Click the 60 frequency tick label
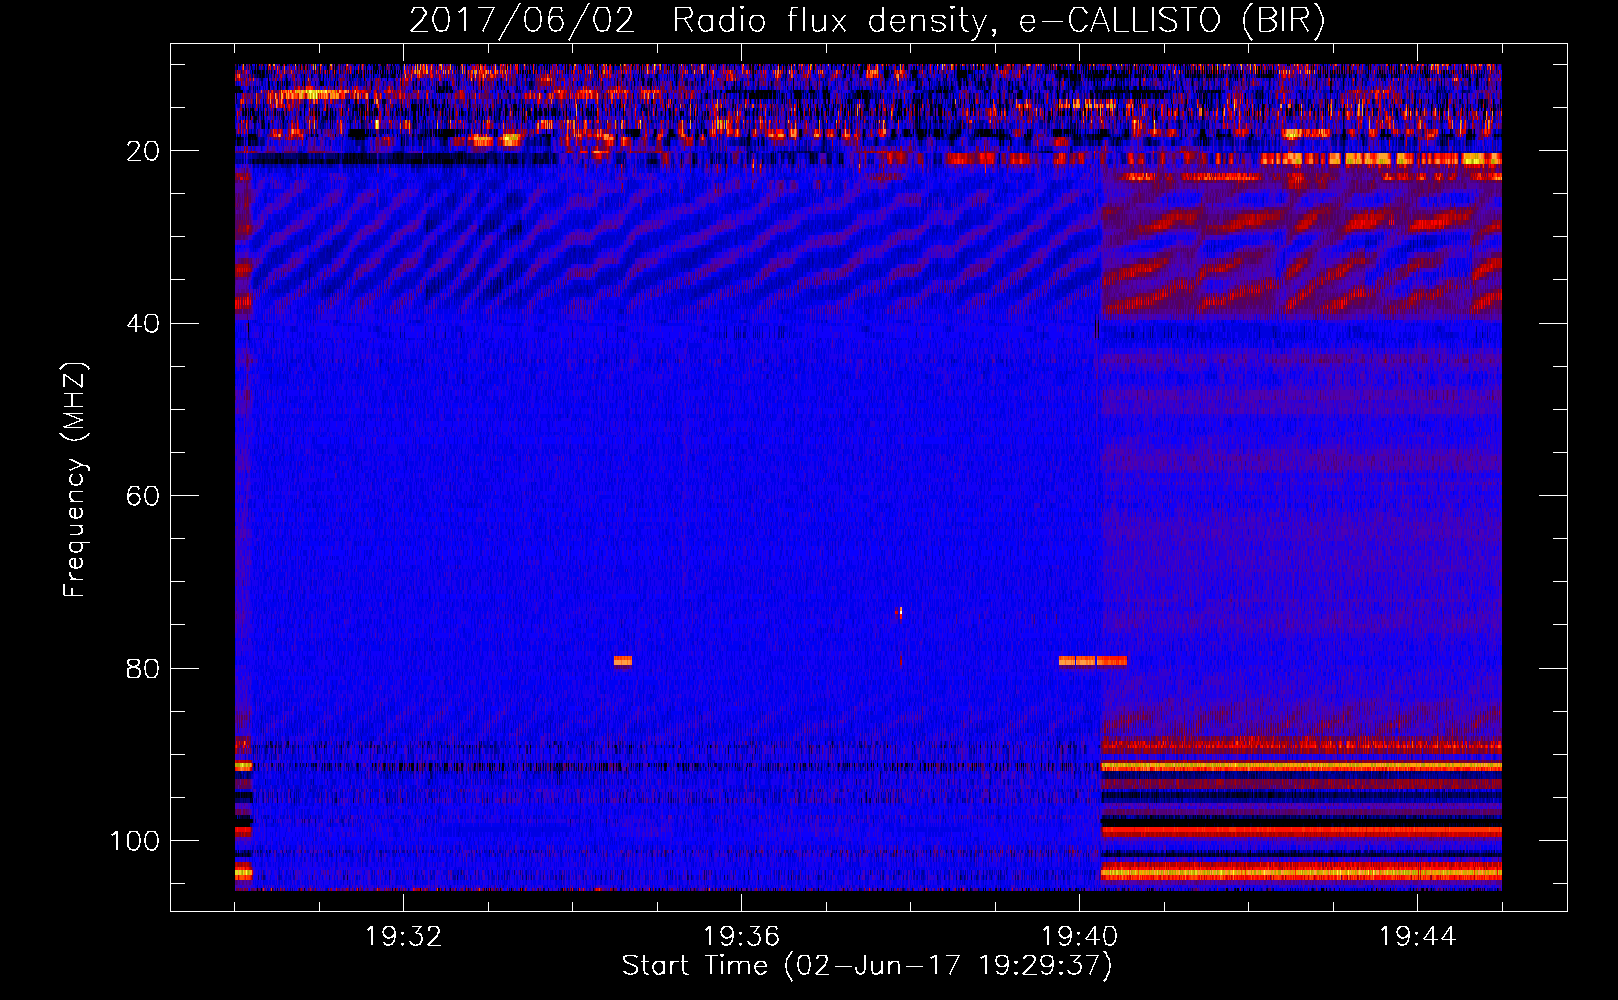The image size is (1618, 1000). [x=144, y=496]
